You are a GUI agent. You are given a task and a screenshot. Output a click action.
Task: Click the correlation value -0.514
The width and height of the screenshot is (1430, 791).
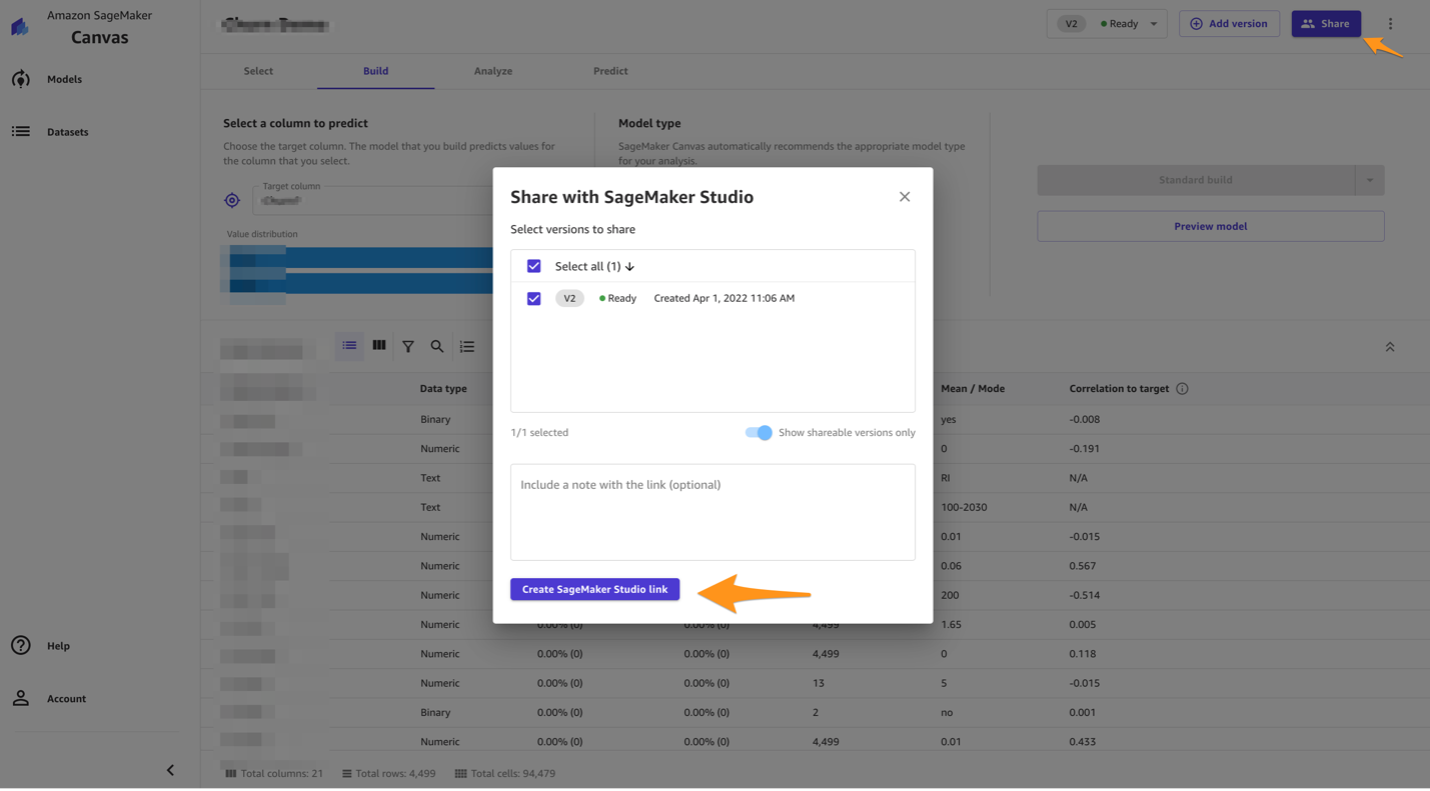pyautogui.click(x=1084, y=595)
